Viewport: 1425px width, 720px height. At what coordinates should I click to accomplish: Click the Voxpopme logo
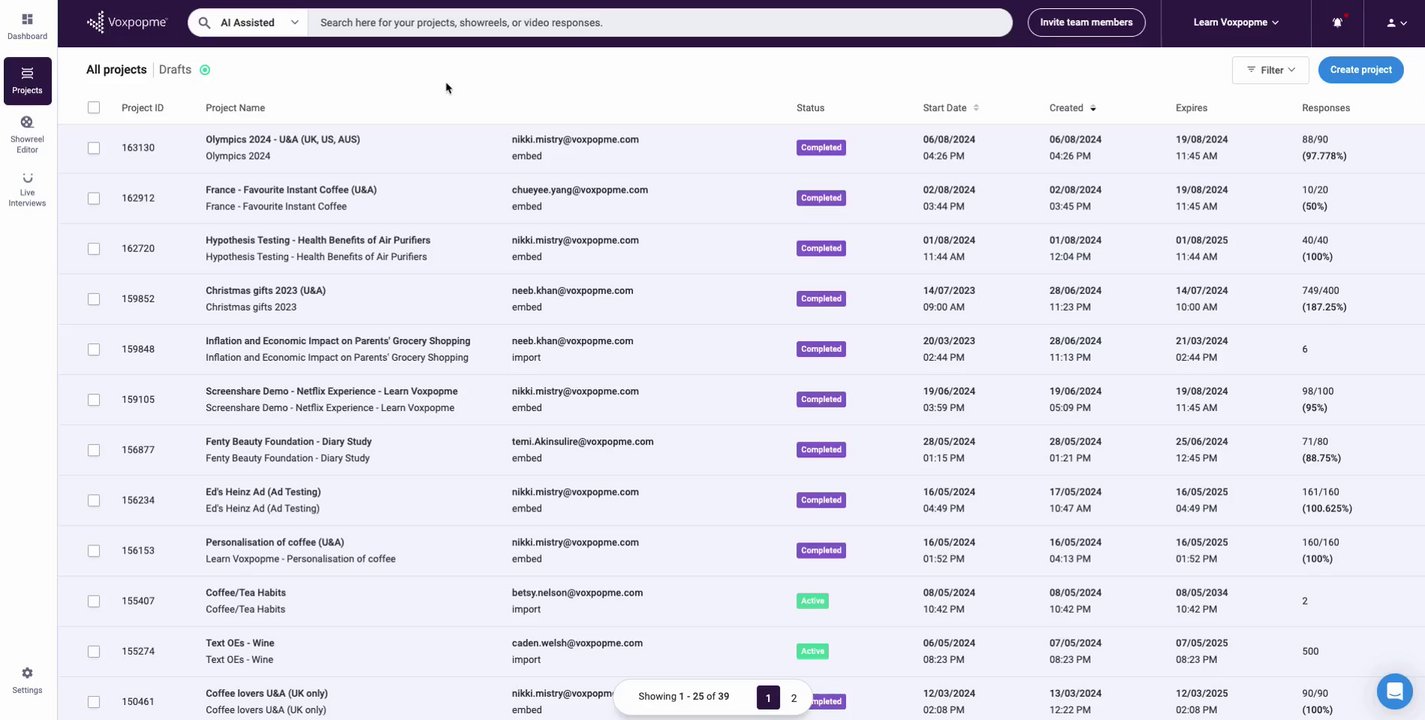pos(127,22)
